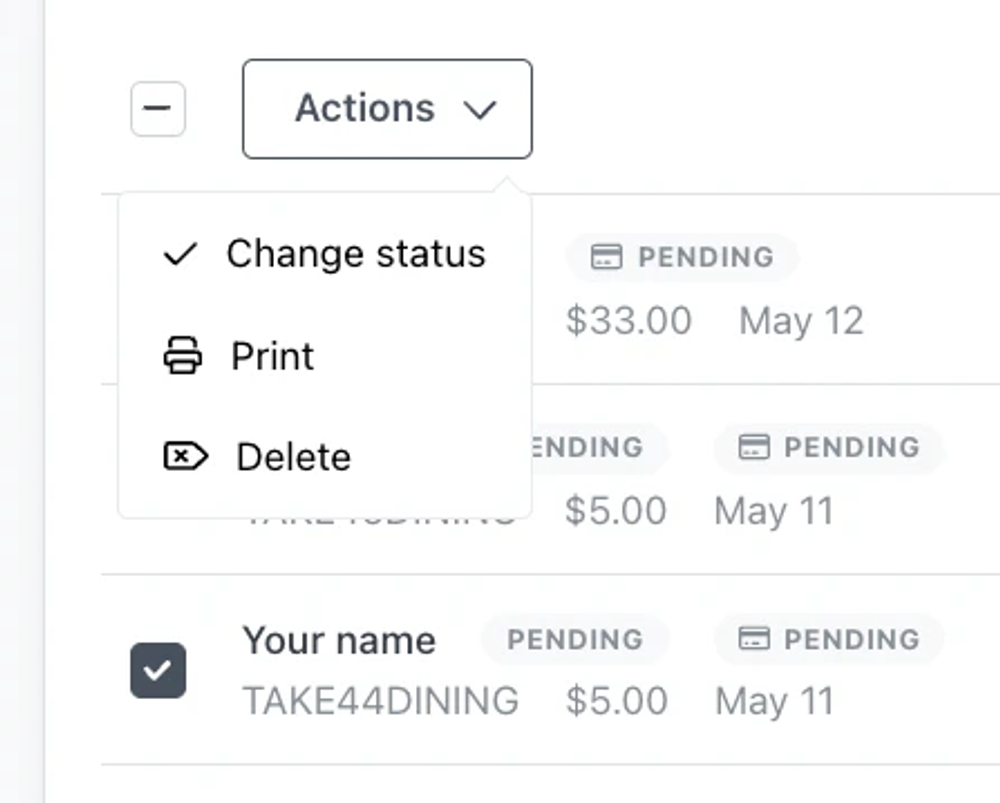Click the printer icon in Actions menu
Image resolution: width=1000 pixels, height=803 pixels.
(x=183, y=355)
